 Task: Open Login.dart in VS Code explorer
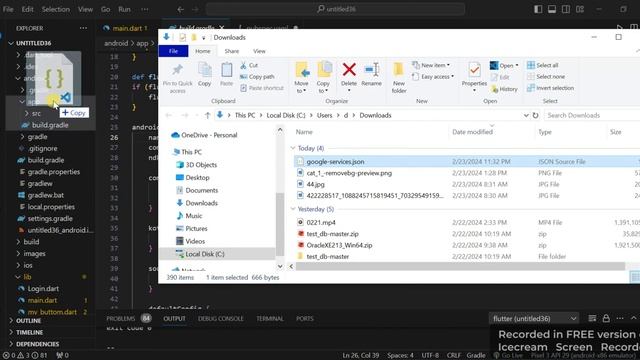(43, 289)
